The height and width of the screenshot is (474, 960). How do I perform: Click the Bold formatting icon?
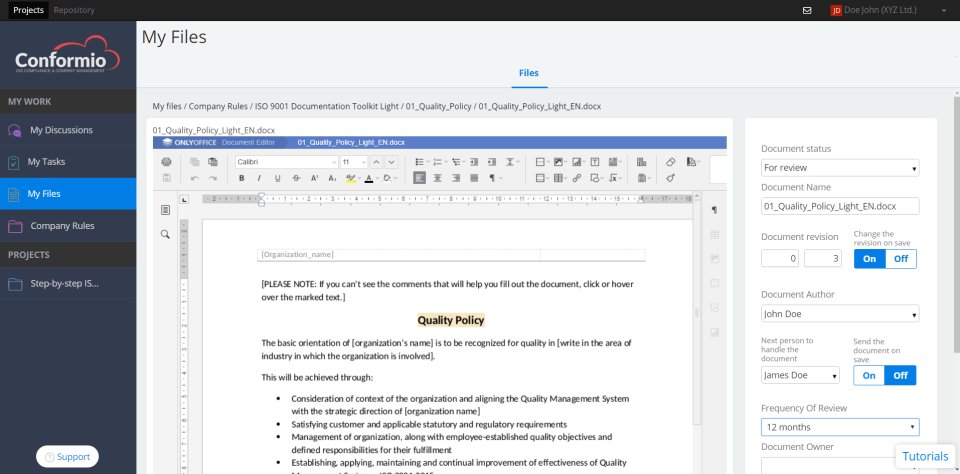click(x=242, y=178)
